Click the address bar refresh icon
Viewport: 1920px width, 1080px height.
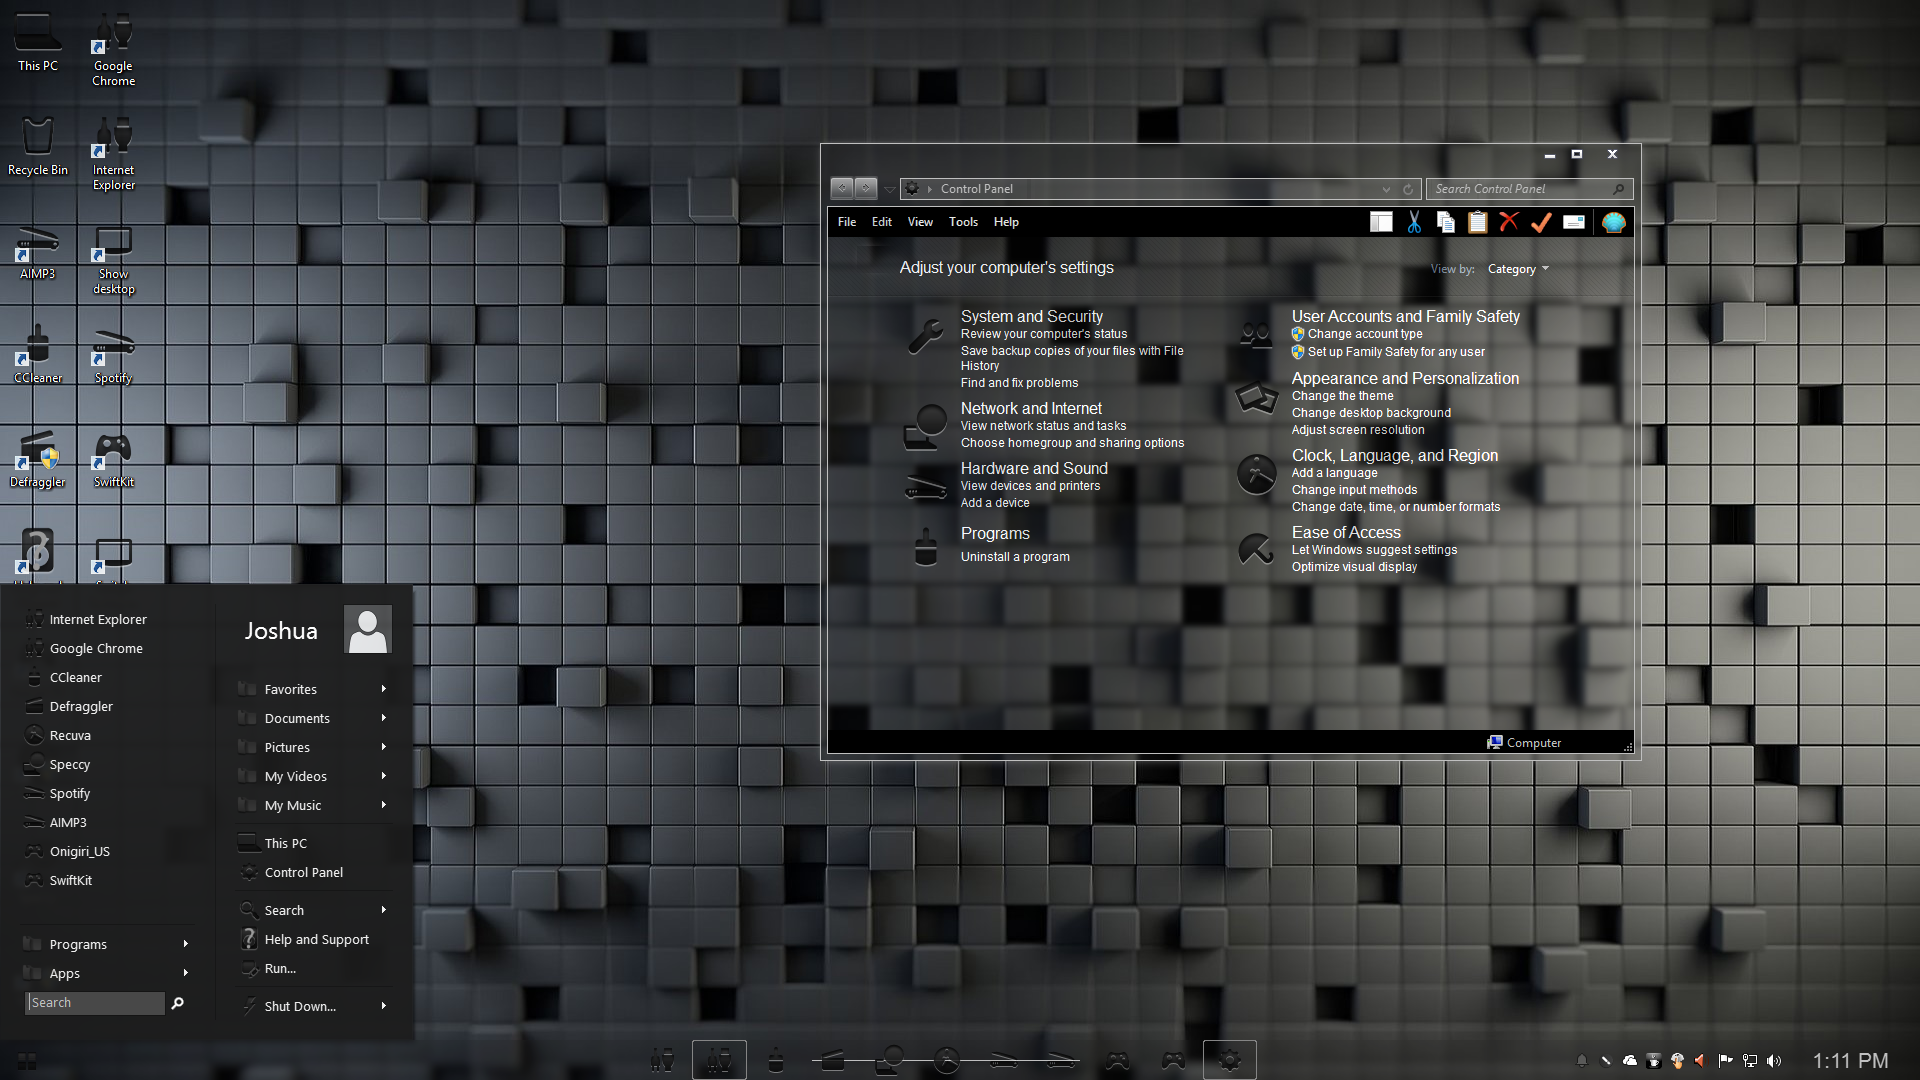pyautogui.click(x=1408, y=189)
